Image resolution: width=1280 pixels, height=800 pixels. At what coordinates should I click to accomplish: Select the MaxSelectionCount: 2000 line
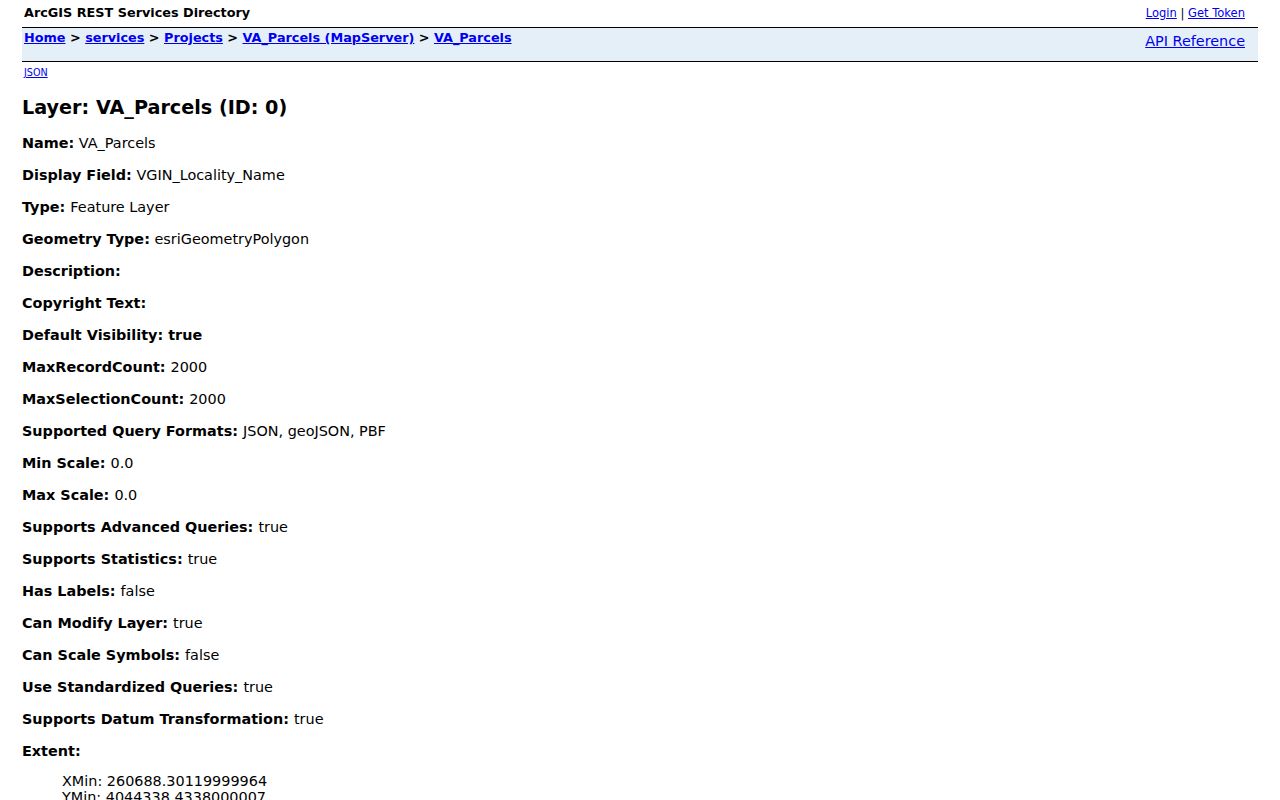point(124,399)
